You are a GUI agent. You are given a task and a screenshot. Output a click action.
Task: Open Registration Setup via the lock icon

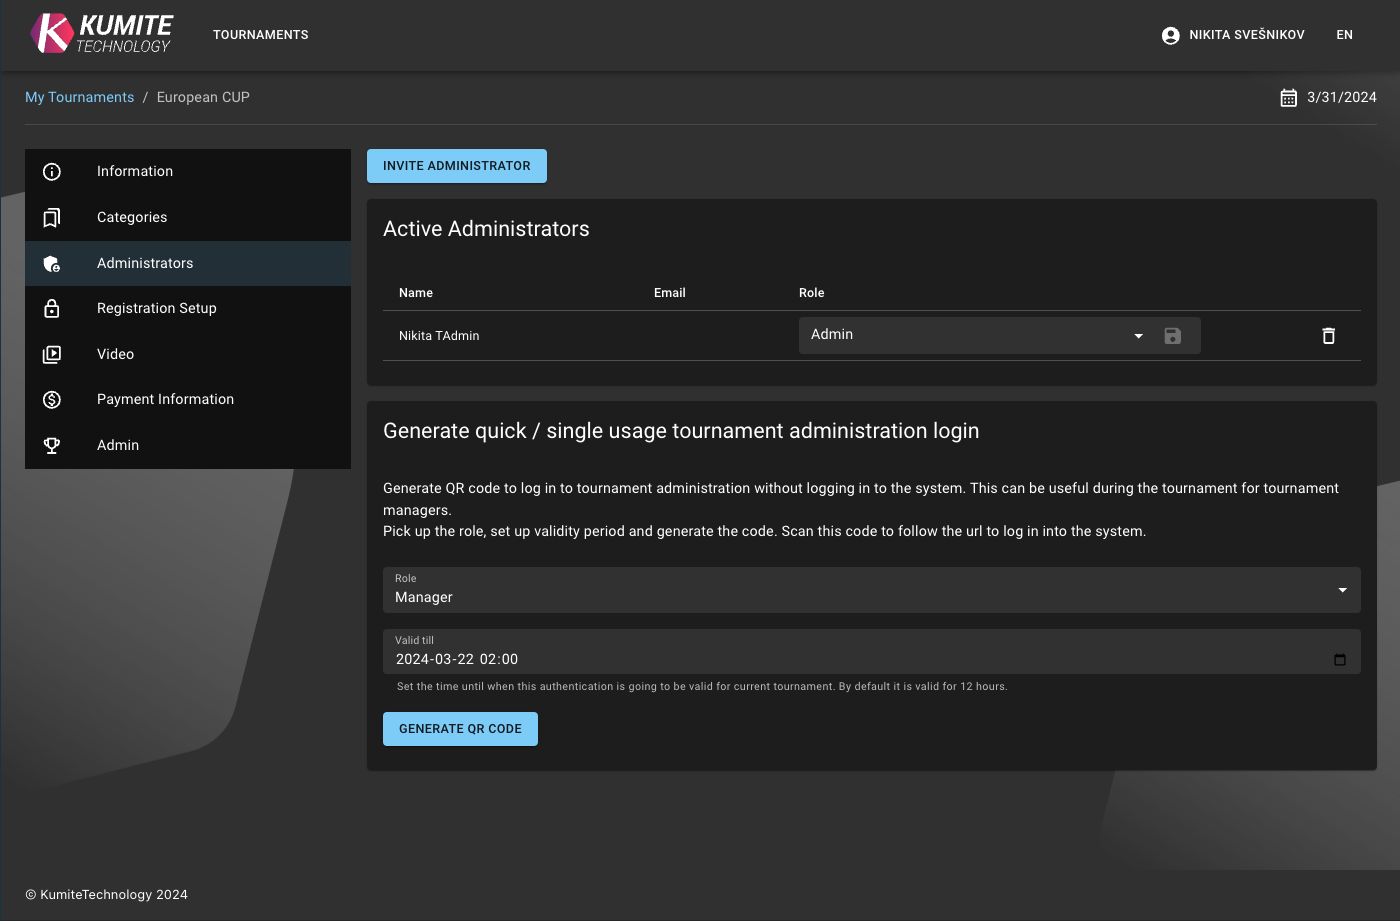coord(52,308)
